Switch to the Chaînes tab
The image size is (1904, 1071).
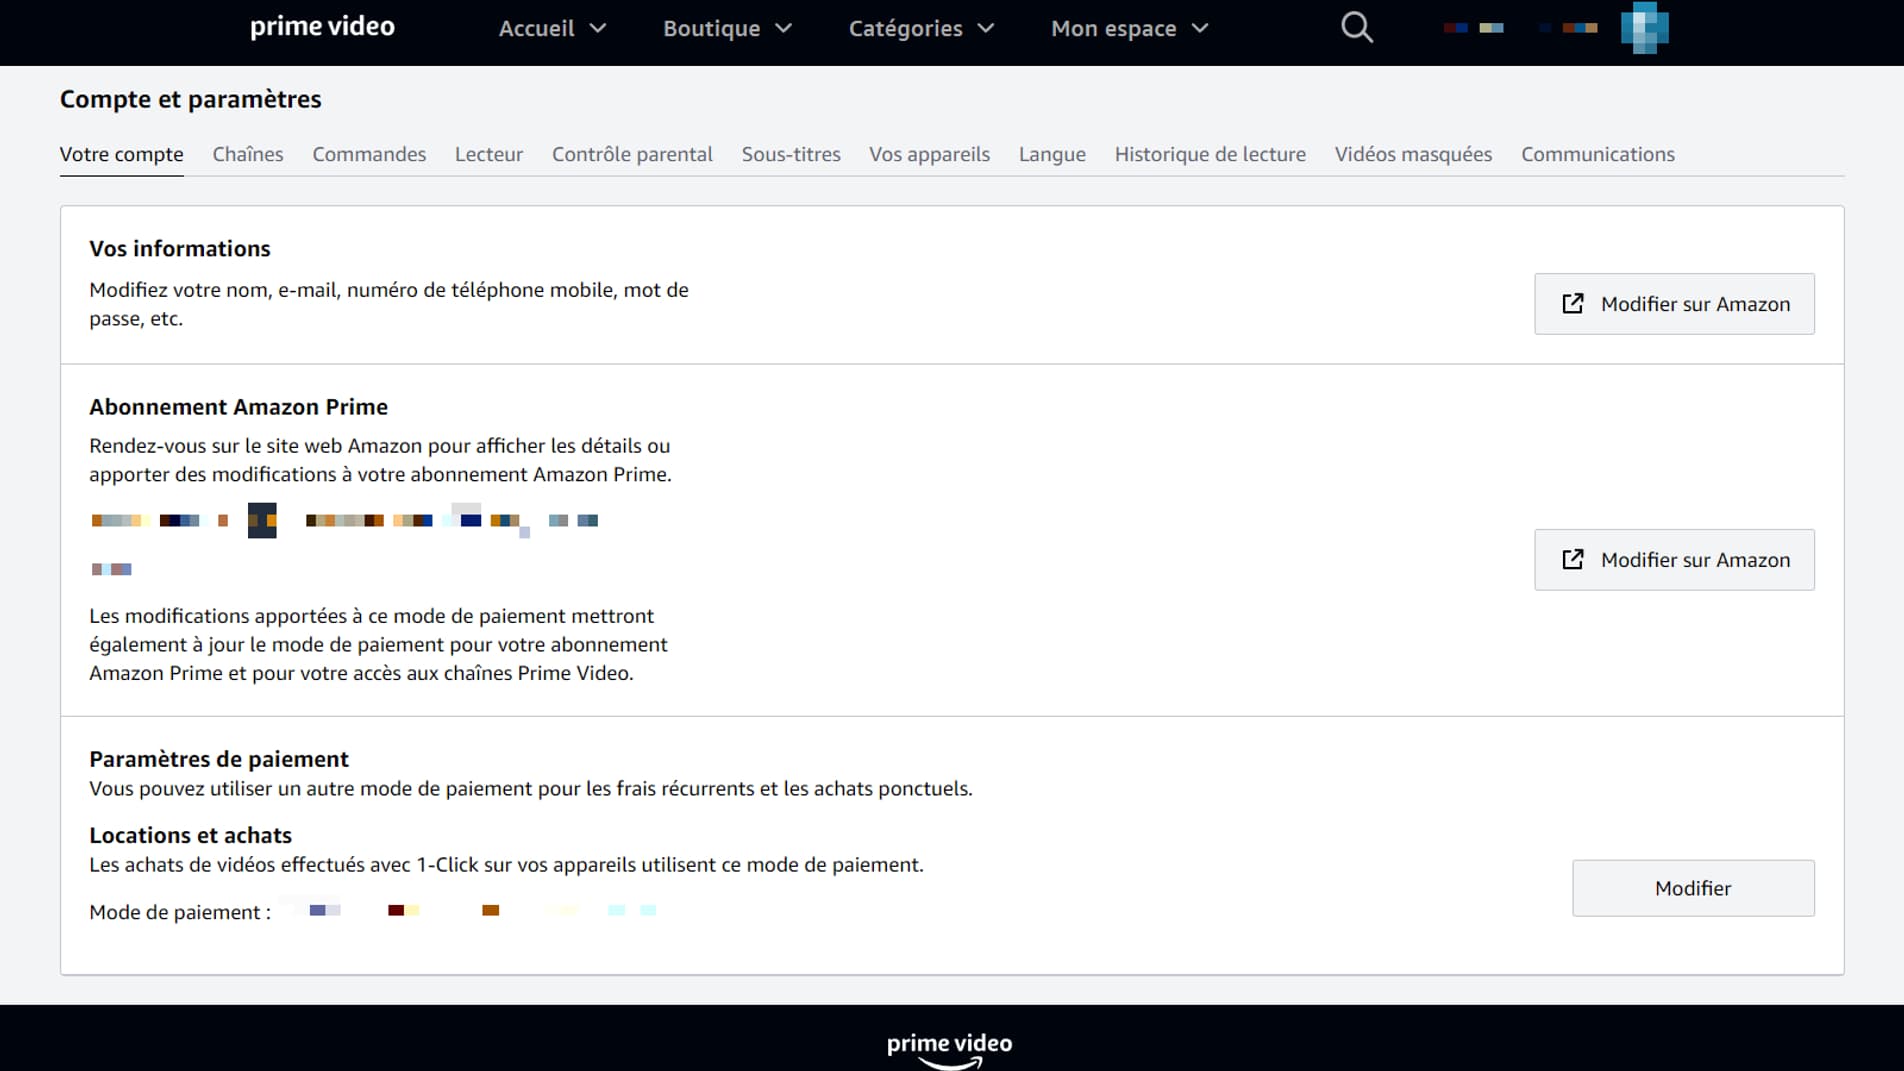pyautogui.click(x=248, y=154)
